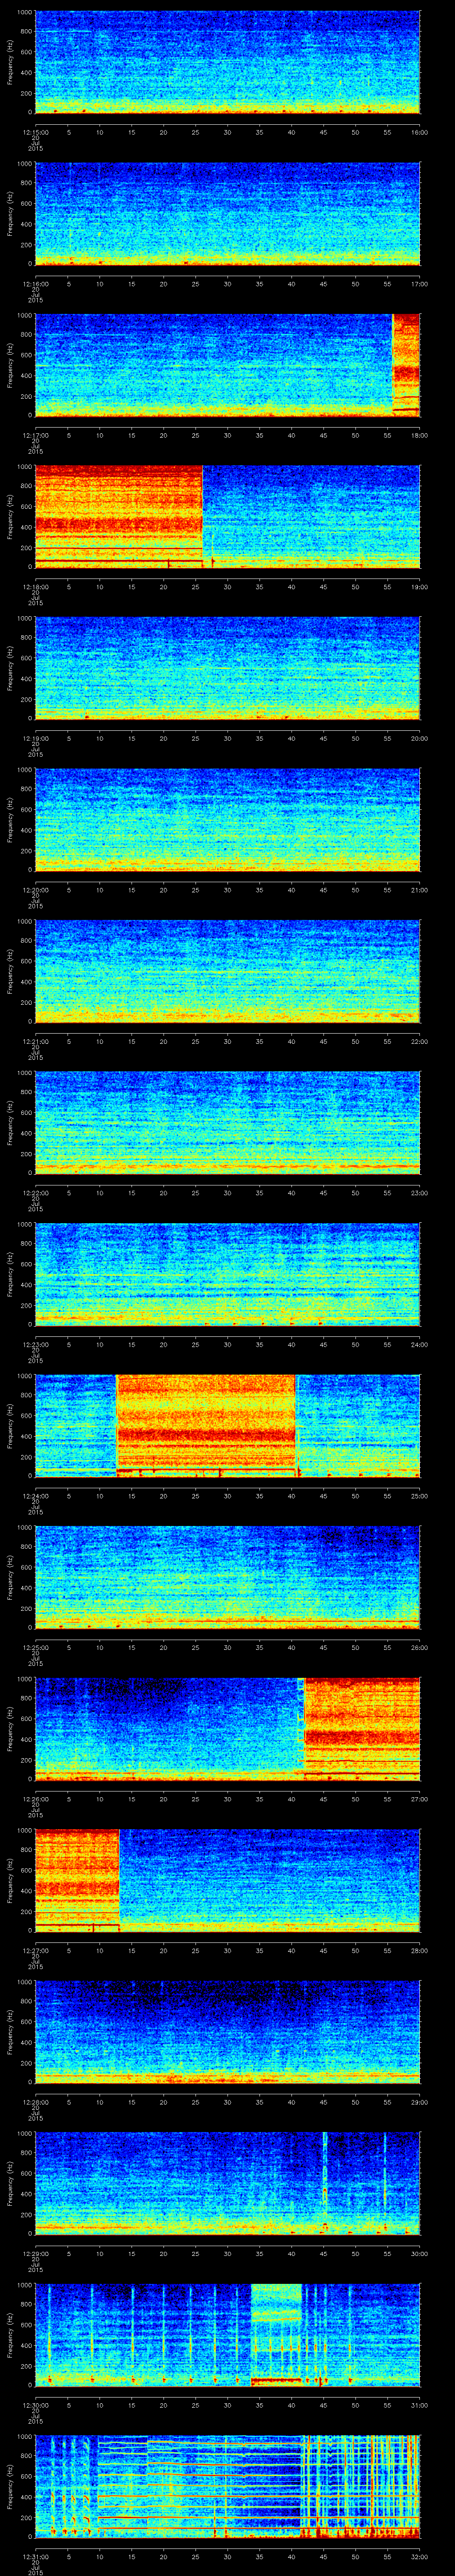This screenshot has width=455, height=2576.
Task: Click the red noise burst ending the 12:17 panel
Action: pos(406,365)
